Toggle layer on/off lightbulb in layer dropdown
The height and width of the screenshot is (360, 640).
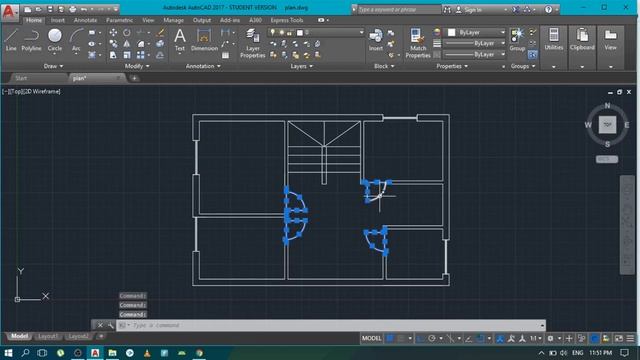click(273, 32)
